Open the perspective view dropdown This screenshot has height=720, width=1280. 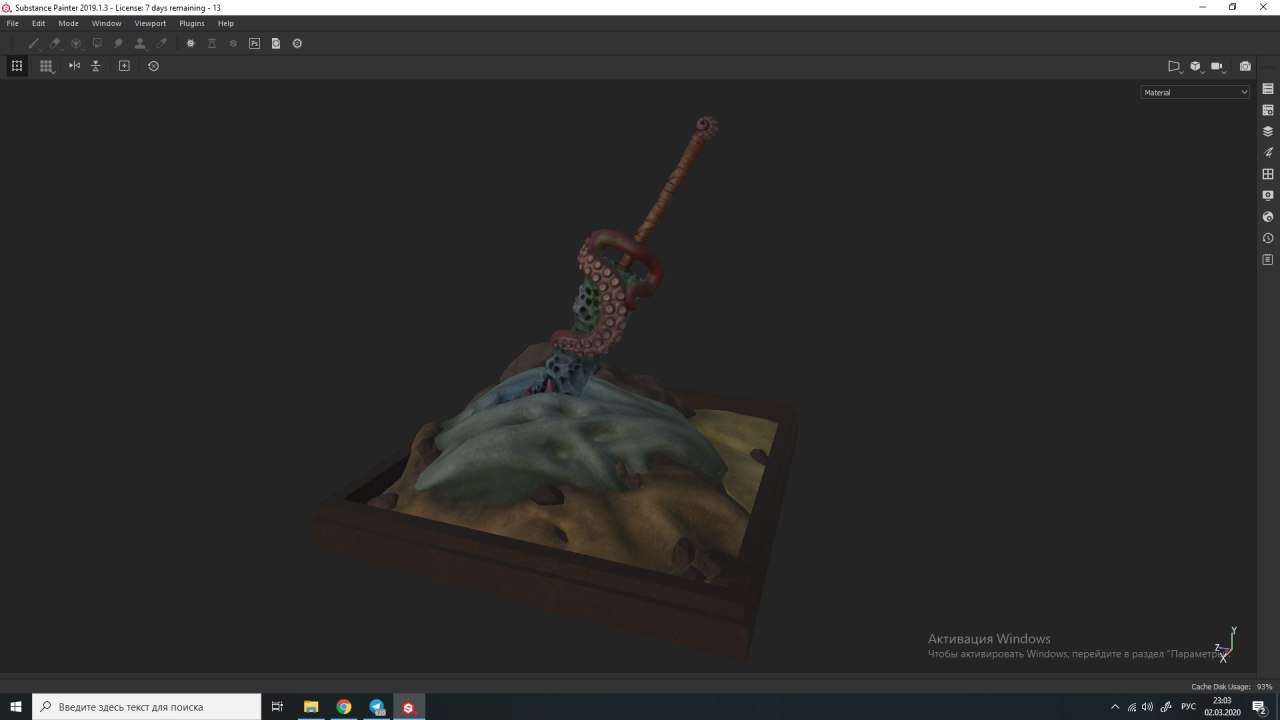(x=1175, y=66)
